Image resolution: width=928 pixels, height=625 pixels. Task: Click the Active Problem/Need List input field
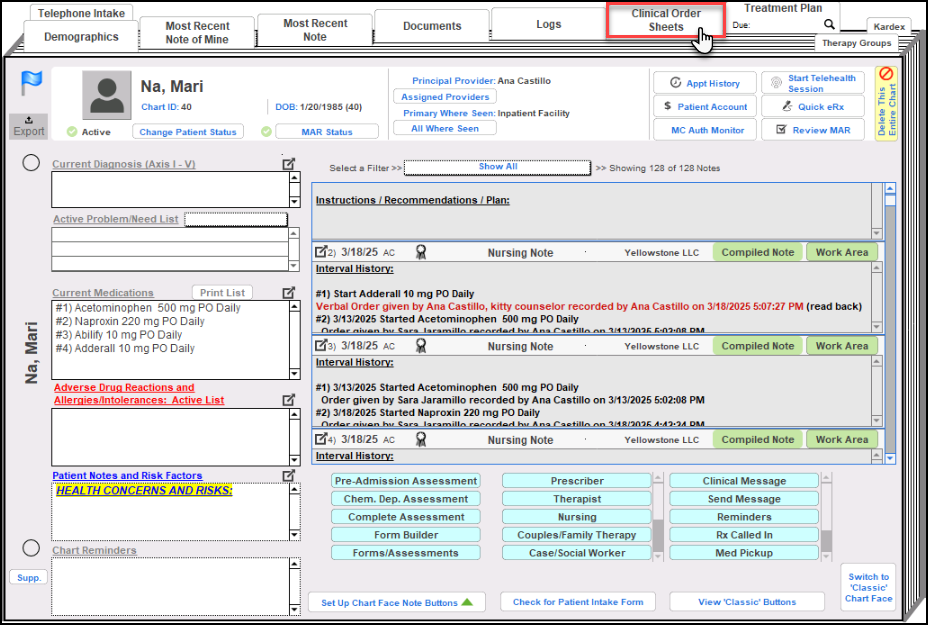point(236,220)
